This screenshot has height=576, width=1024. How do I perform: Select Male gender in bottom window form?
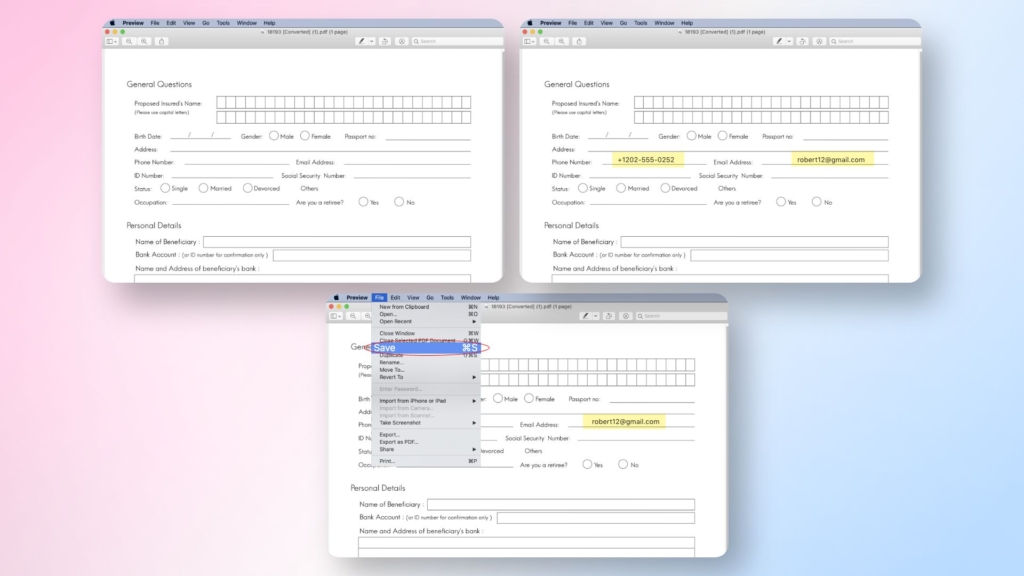pyautogui.click(x=498, y=398)
